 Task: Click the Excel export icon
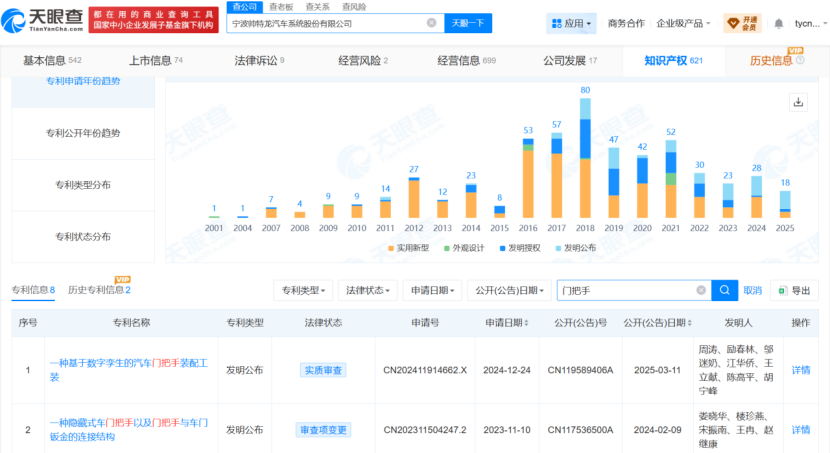pos(782,291)
